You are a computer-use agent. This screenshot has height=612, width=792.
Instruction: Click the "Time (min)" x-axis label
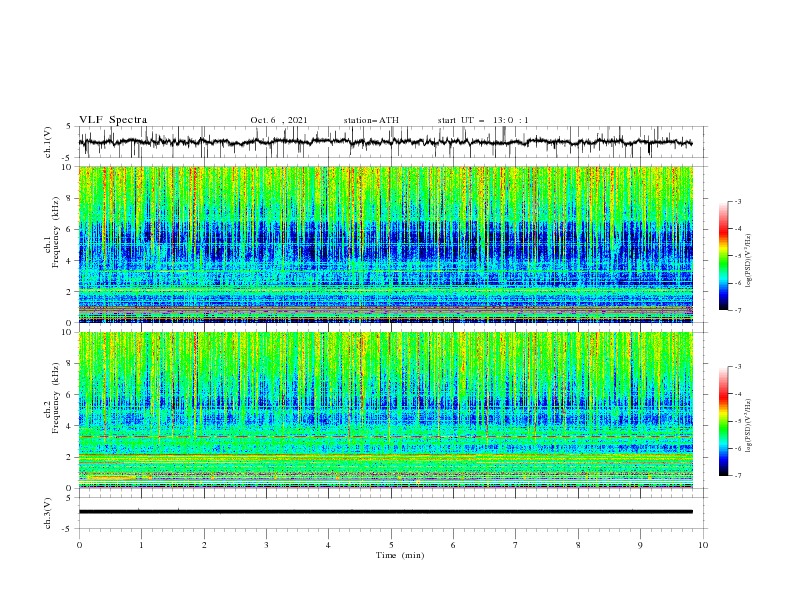pyautogui.click(x=400, y=555)
